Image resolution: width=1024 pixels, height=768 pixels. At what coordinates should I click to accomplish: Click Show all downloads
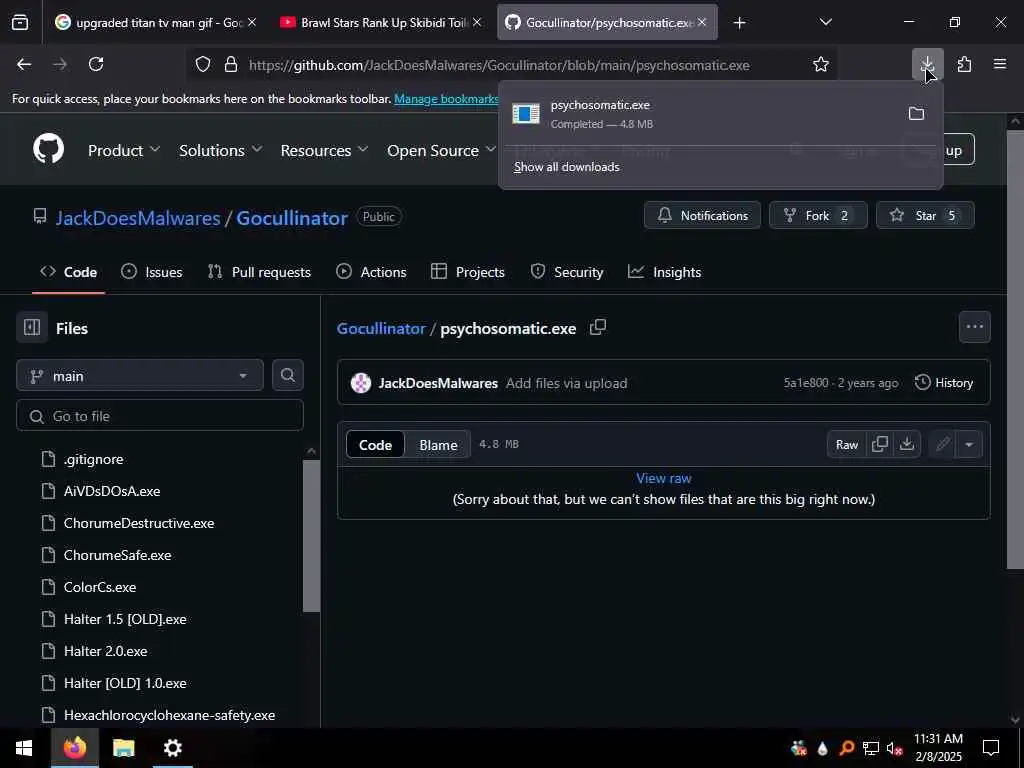(566, 167)
